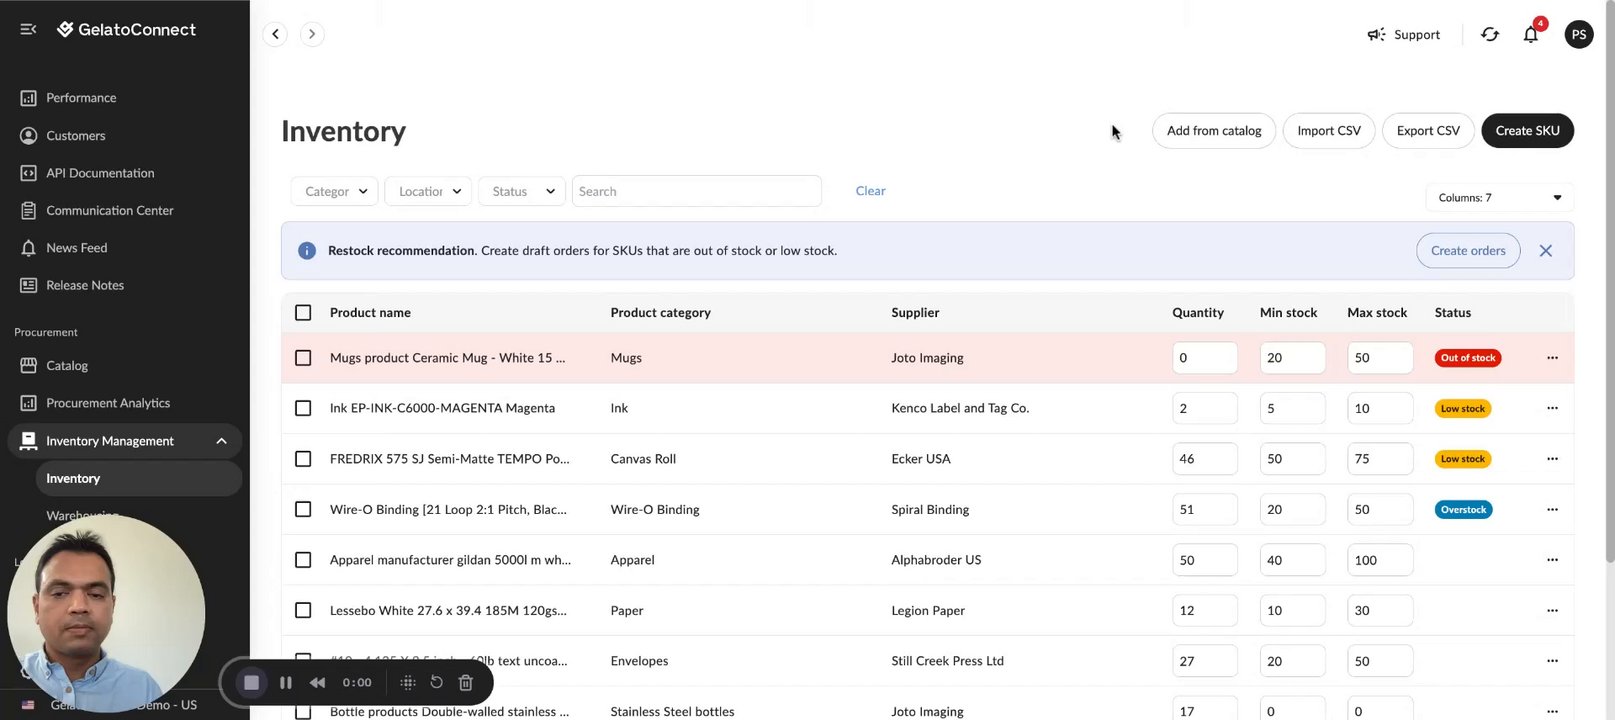Expand the Status filter dropdown
Screen dimensions: 1615x720
(522, 191)
